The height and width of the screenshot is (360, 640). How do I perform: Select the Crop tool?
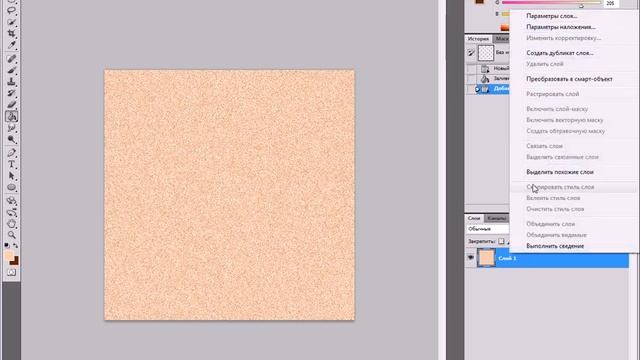tap(11, 33)
